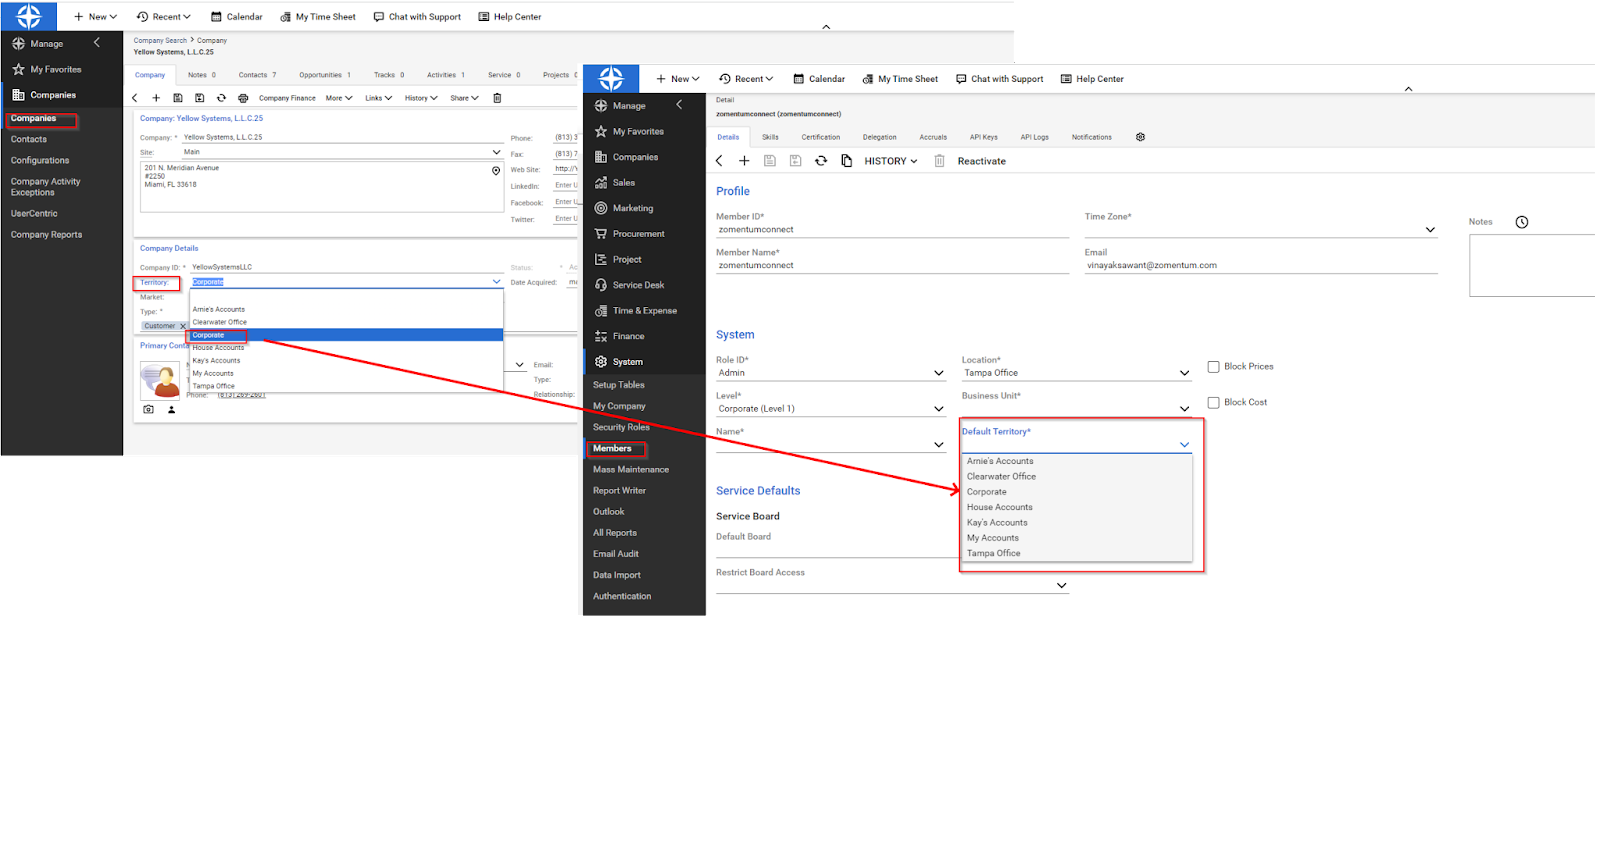Click the Company Finance button

coord(287,98)
